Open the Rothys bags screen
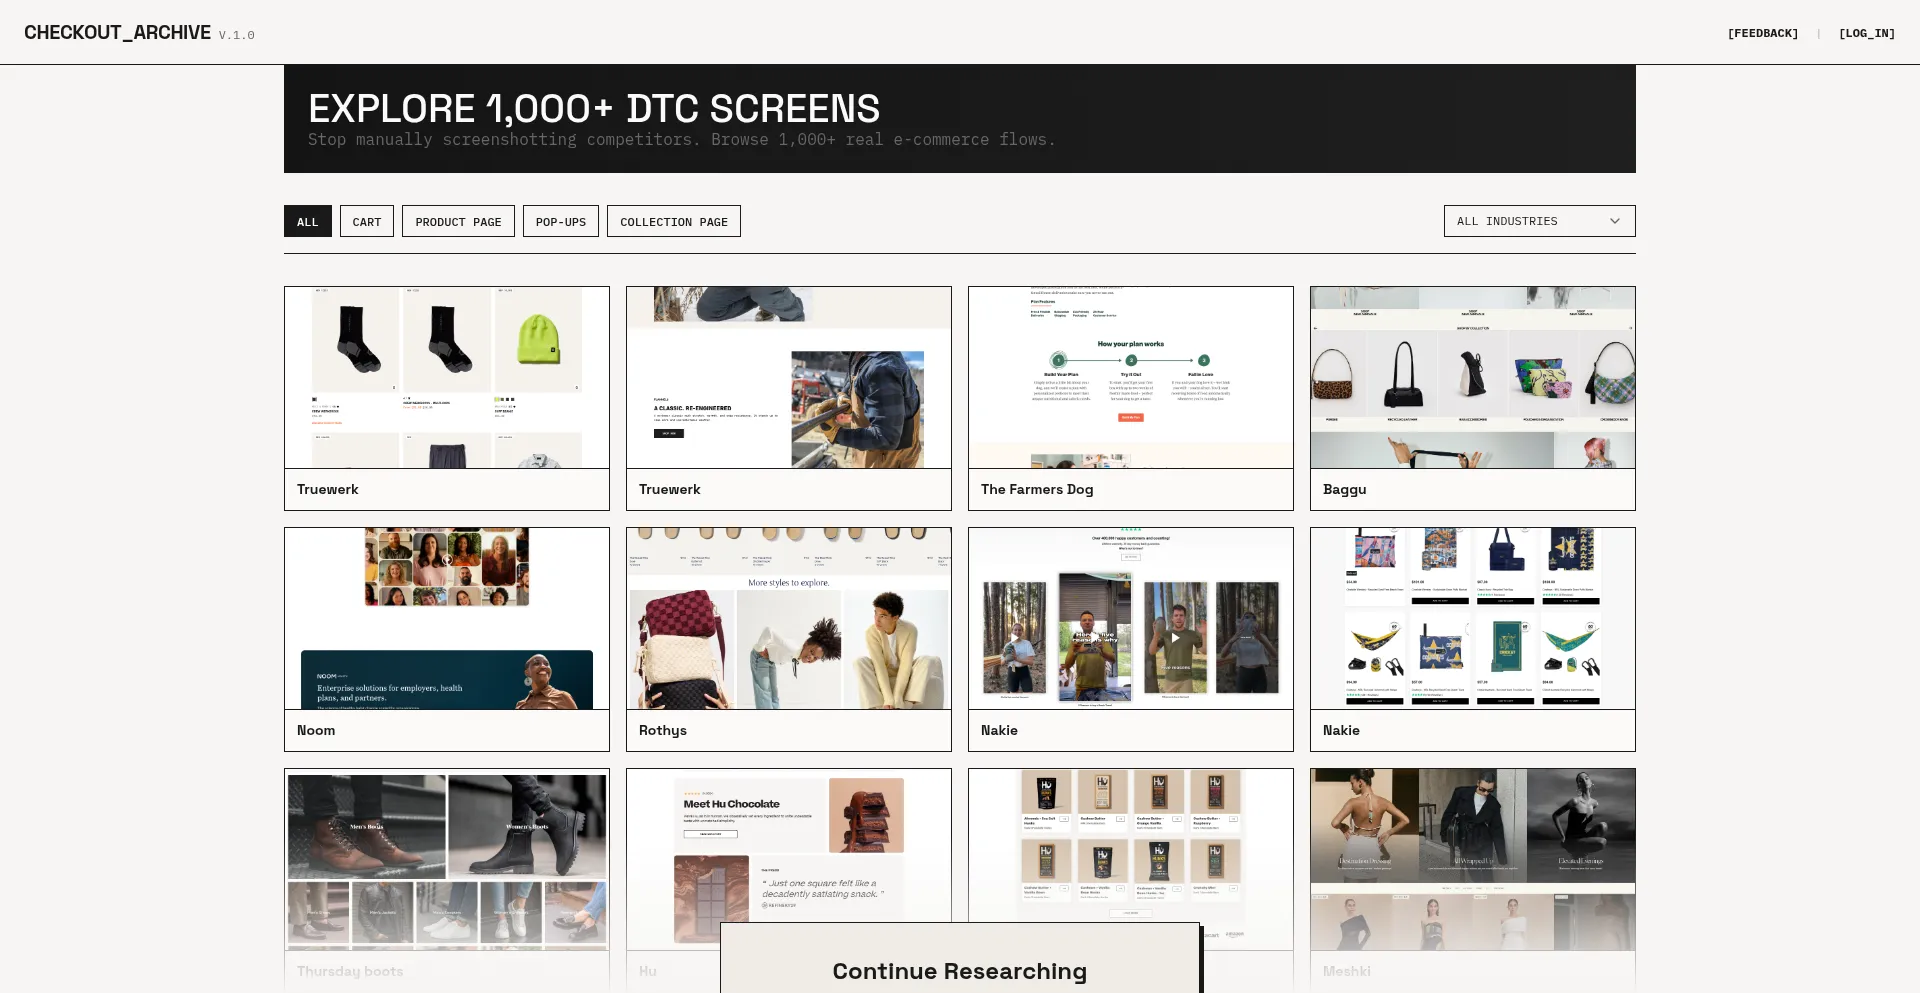 pyautogui.click(x=788, y=617)
